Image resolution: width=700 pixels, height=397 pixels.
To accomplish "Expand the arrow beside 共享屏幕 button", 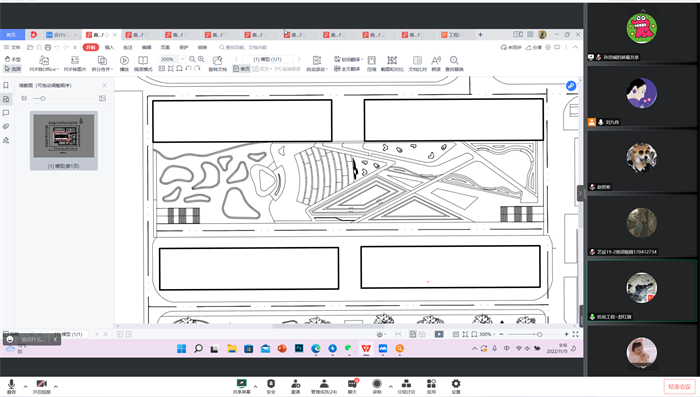I will 255,386.
